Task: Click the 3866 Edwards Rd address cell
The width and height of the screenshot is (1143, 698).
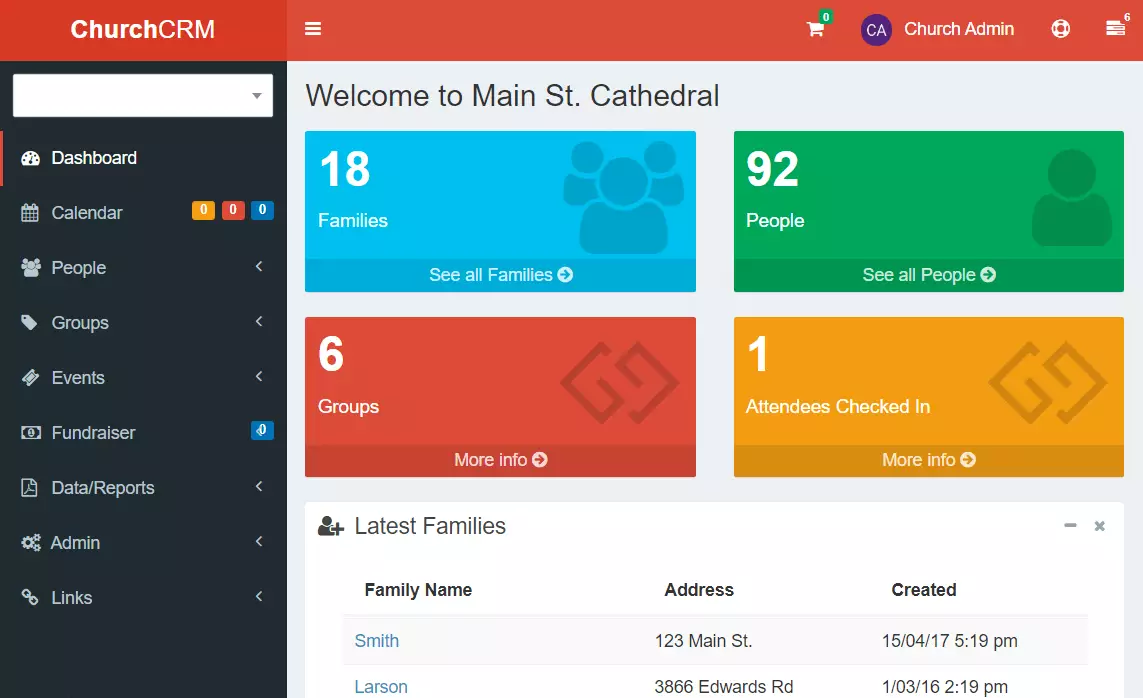Action: click(x=723, y=687)
